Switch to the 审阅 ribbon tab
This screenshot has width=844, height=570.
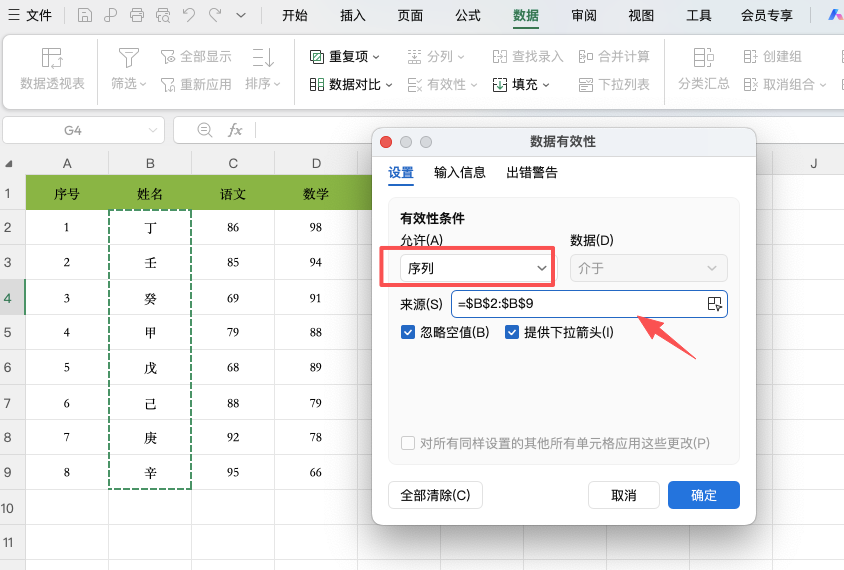pos(584,16)
